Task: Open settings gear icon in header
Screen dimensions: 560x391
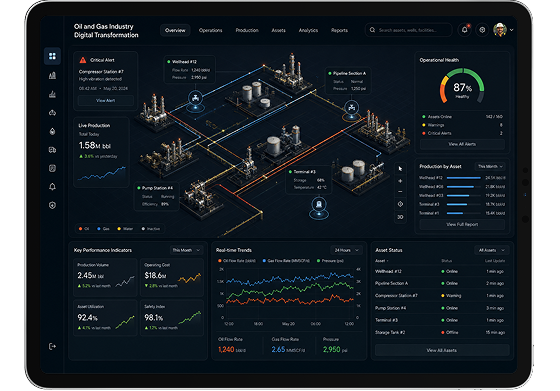Action: point(482,30)
